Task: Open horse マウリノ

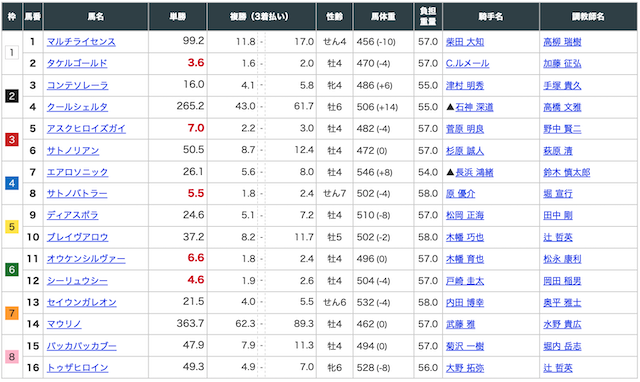Action: click(x=64, y=324)
